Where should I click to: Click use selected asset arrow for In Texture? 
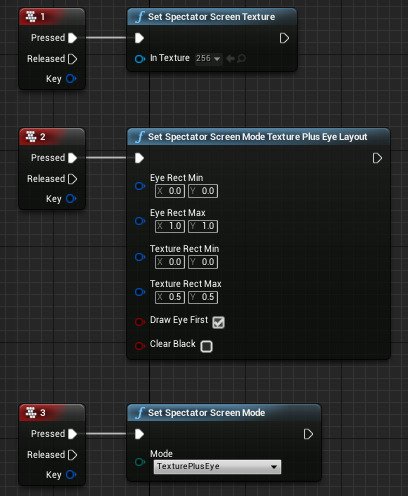click(x=230, y=59)
